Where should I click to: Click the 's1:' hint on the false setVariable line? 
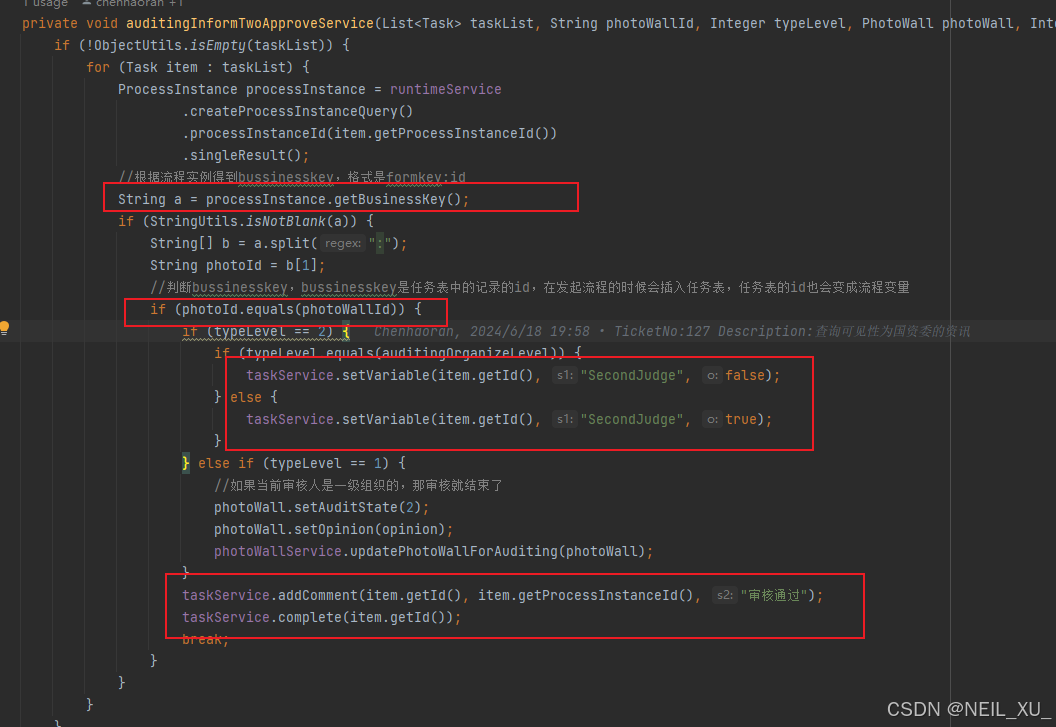564,375
